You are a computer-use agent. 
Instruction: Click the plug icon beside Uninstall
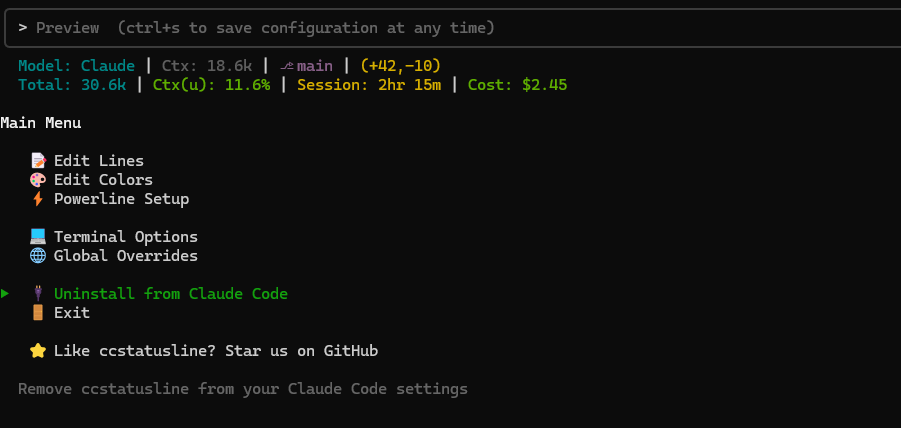tap(38, 294)
